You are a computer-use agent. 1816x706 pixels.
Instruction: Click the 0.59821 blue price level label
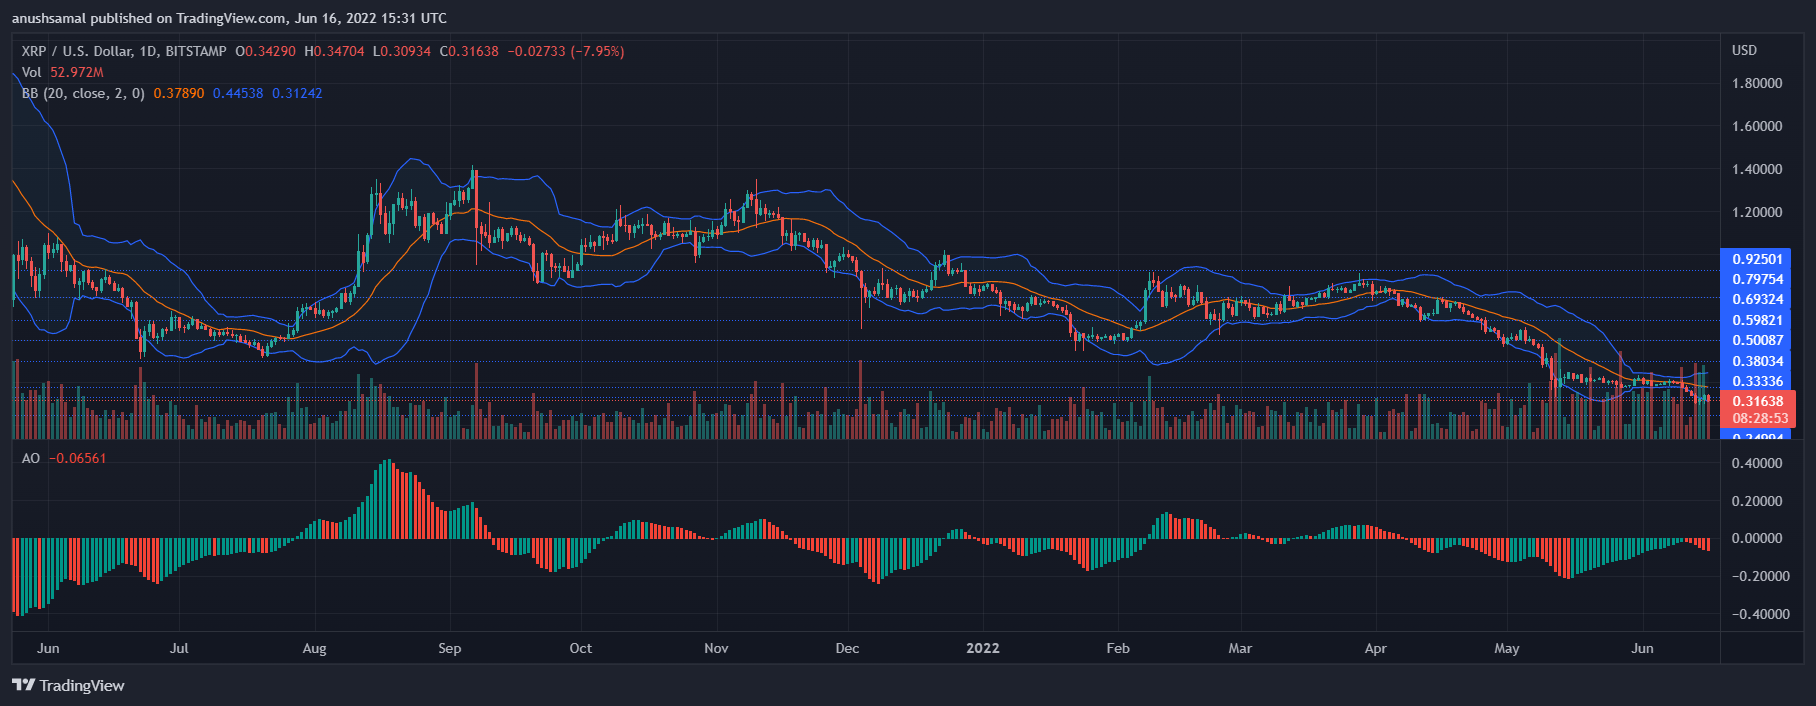(x=1757, y=320)
